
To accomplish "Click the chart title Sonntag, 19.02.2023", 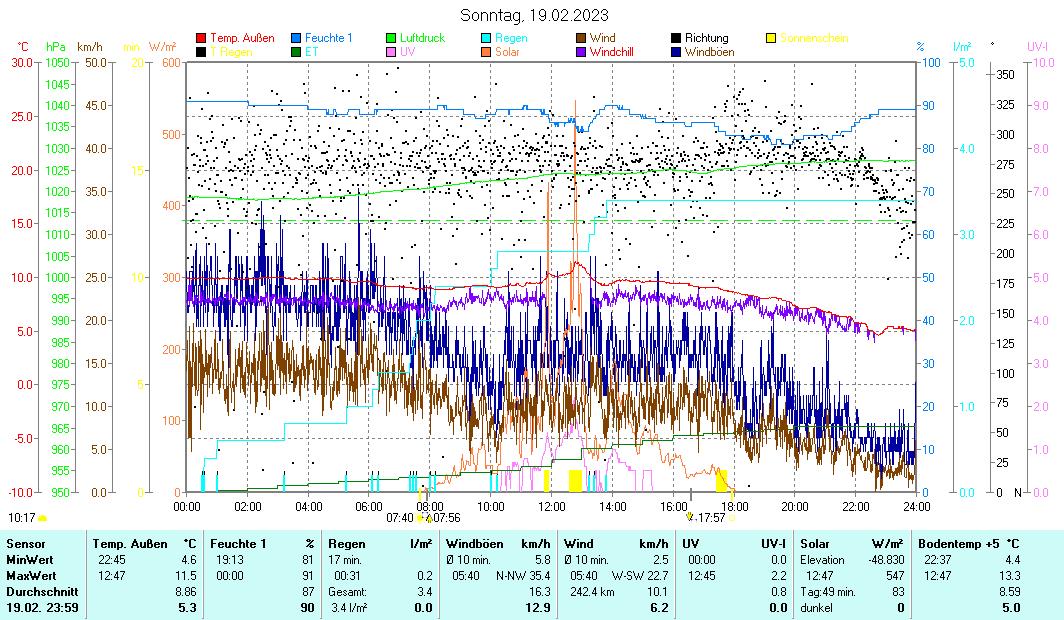I will pyautogui.click(x=533, y=15).
